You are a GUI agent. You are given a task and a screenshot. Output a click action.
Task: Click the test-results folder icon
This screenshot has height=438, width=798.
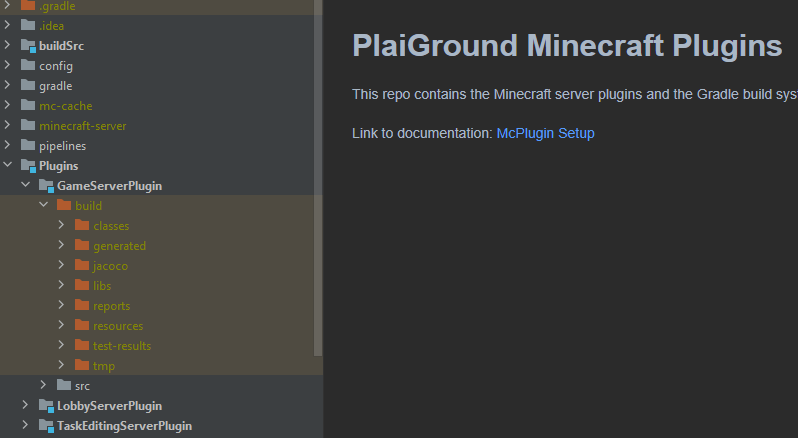click(x=82, y=345)
